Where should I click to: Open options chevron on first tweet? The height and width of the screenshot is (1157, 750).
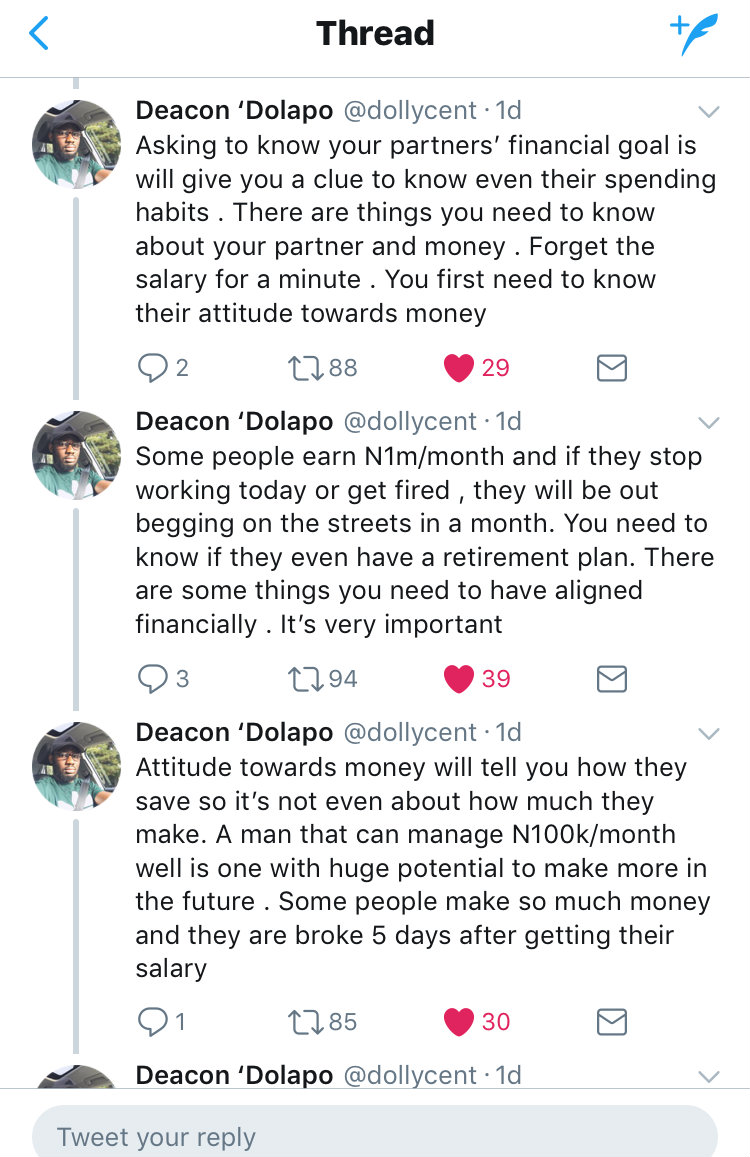click(709, 112)
